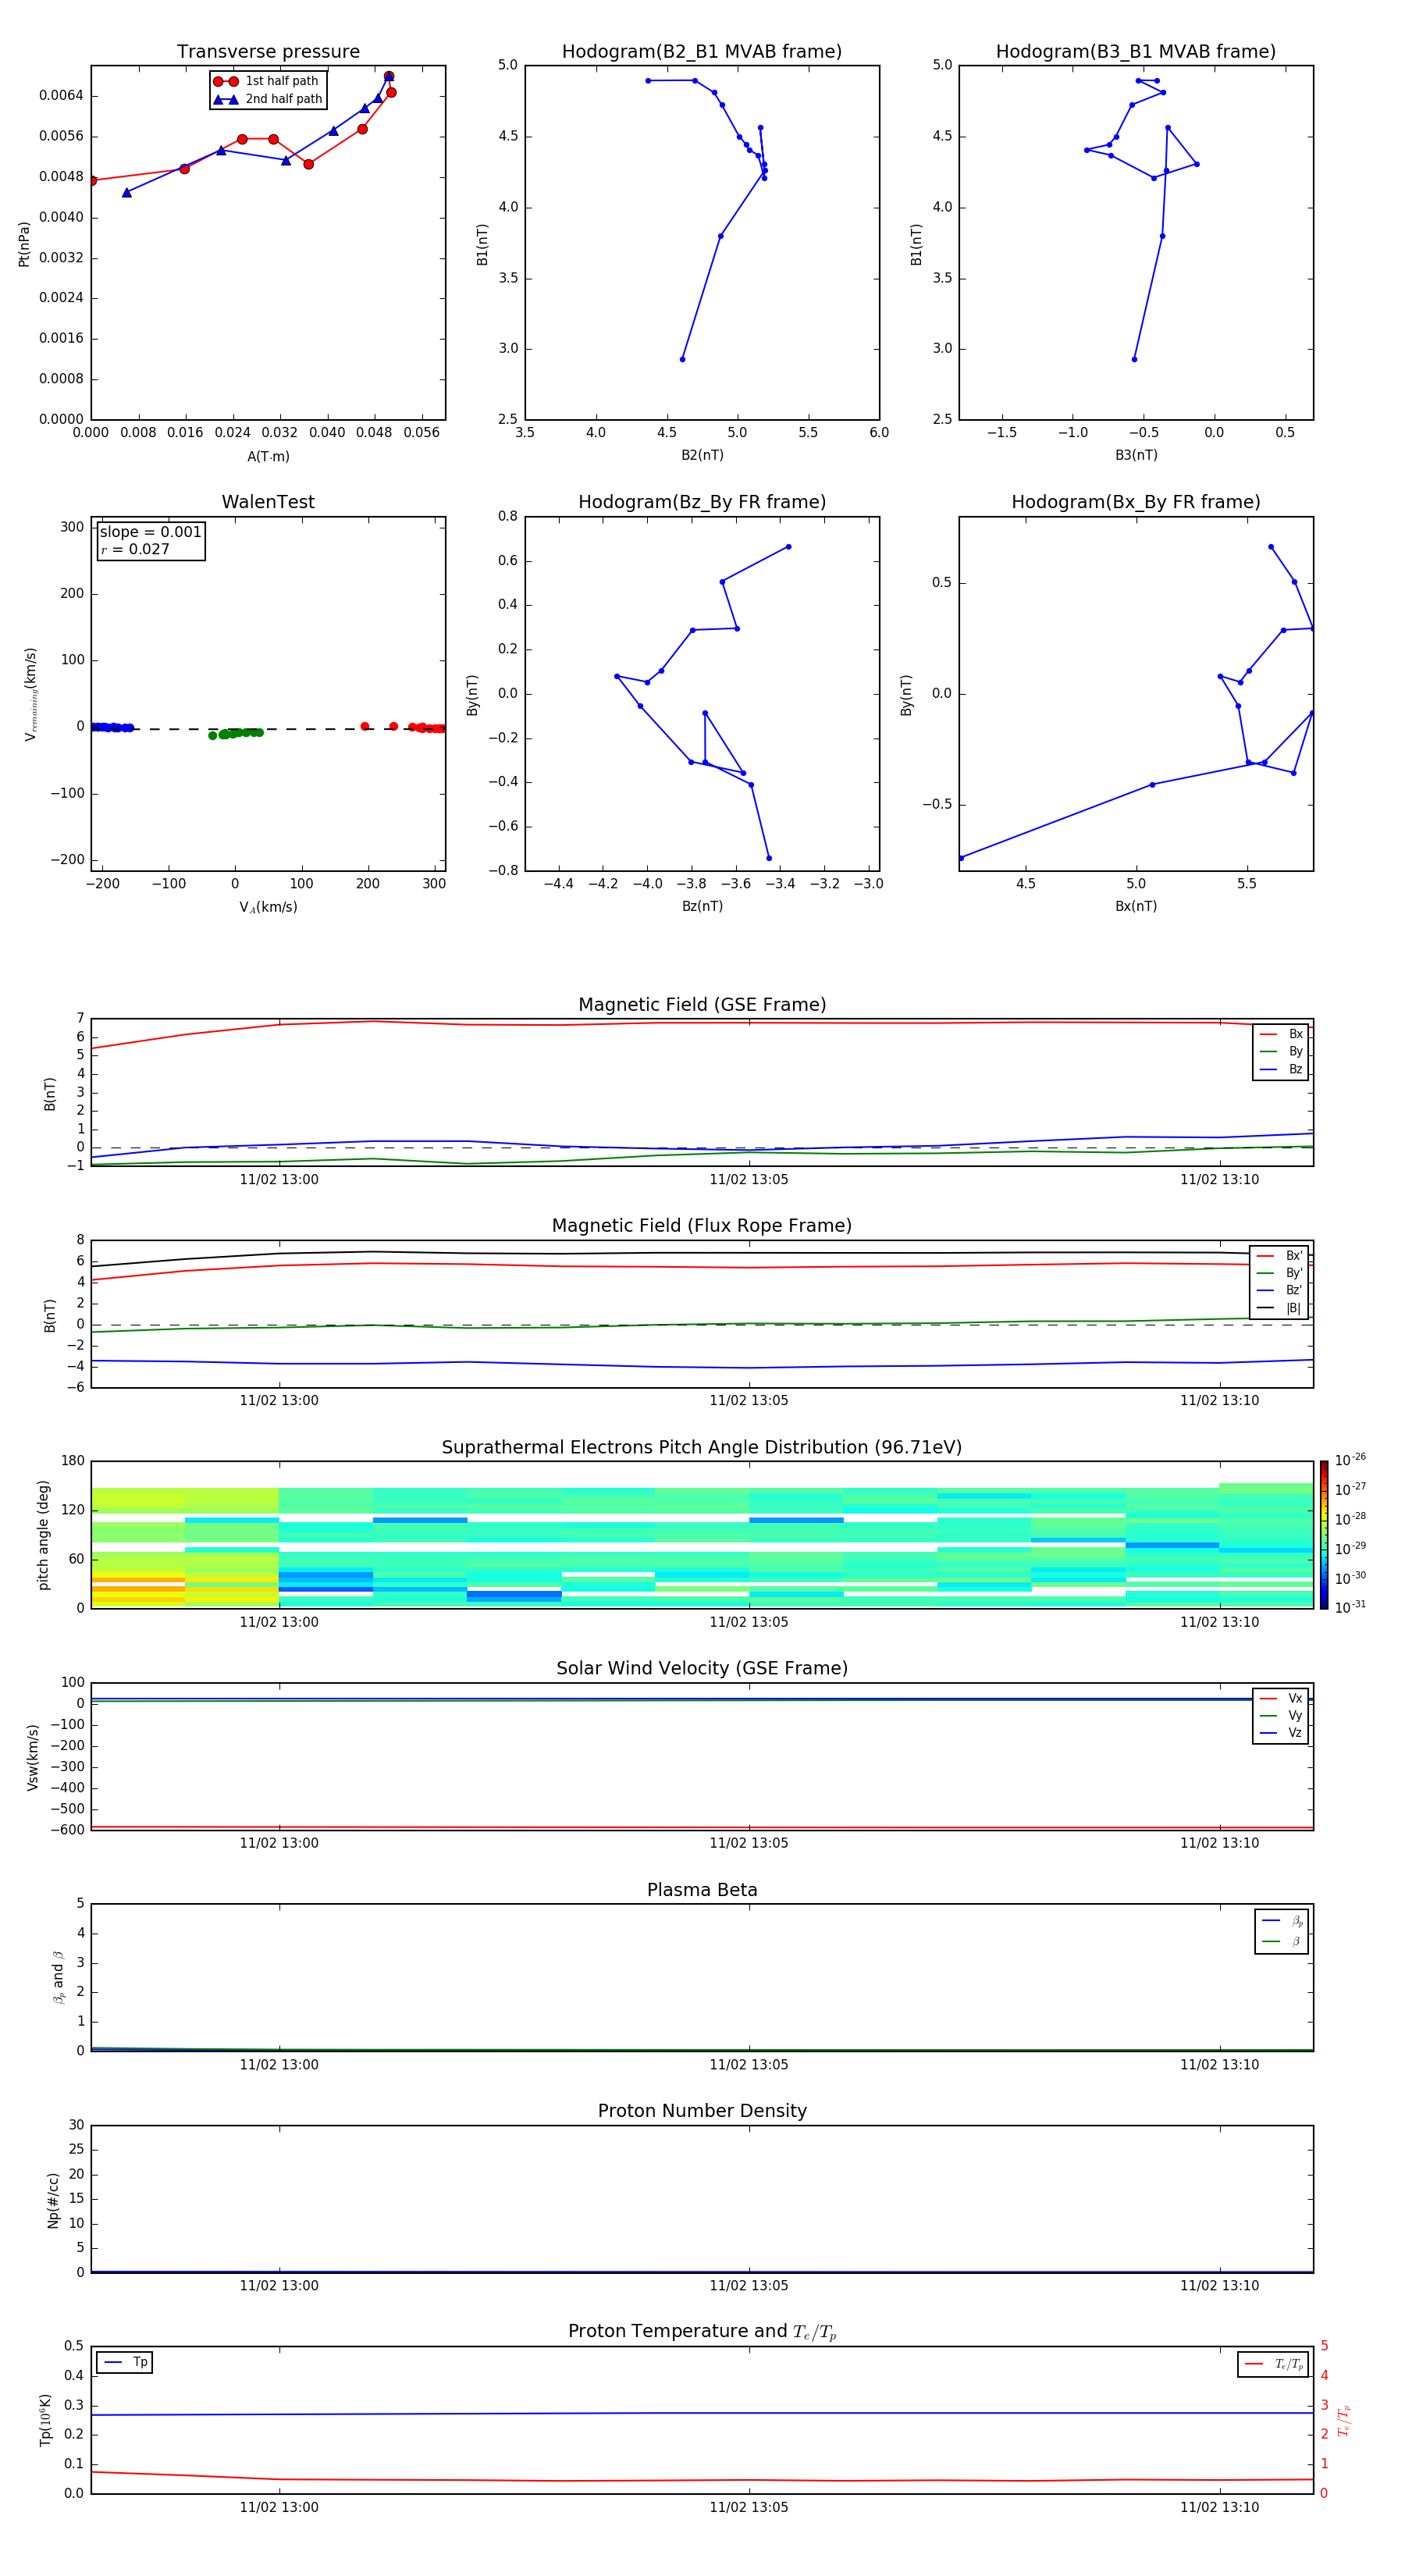Click the 'Bz' legend entry in GSE magnetic field
Screen dimensions: 1405x2576
coord(1281,1070)
